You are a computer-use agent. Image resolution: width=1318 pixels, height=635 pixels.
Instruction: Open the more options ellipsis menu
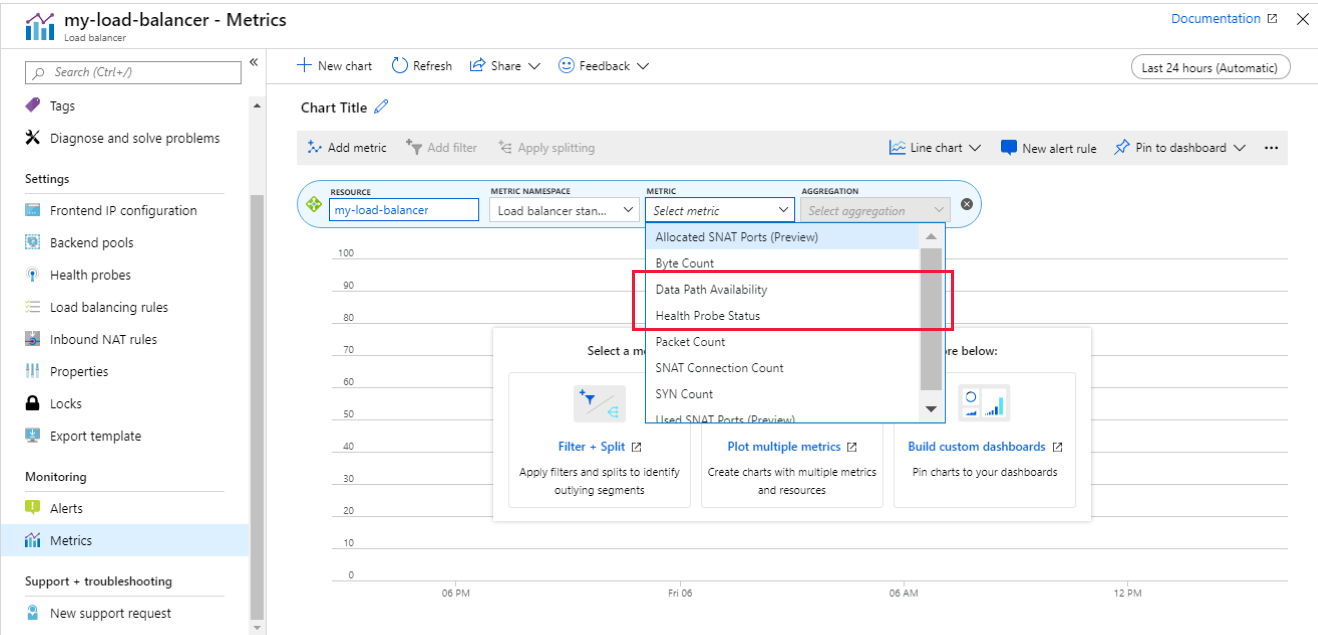pos(1271,147)
